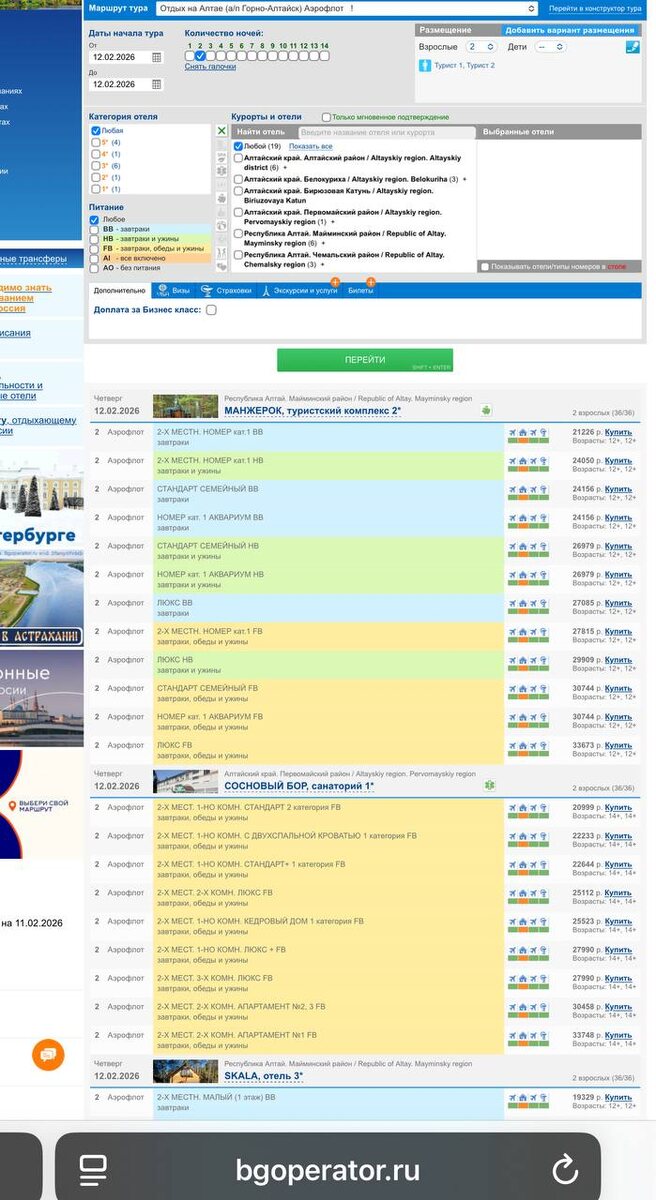The width and height of the screenshot is (656, 1200).
Task: Expand Белокуриха resort plus sign
Action: (x=464, y=179)
